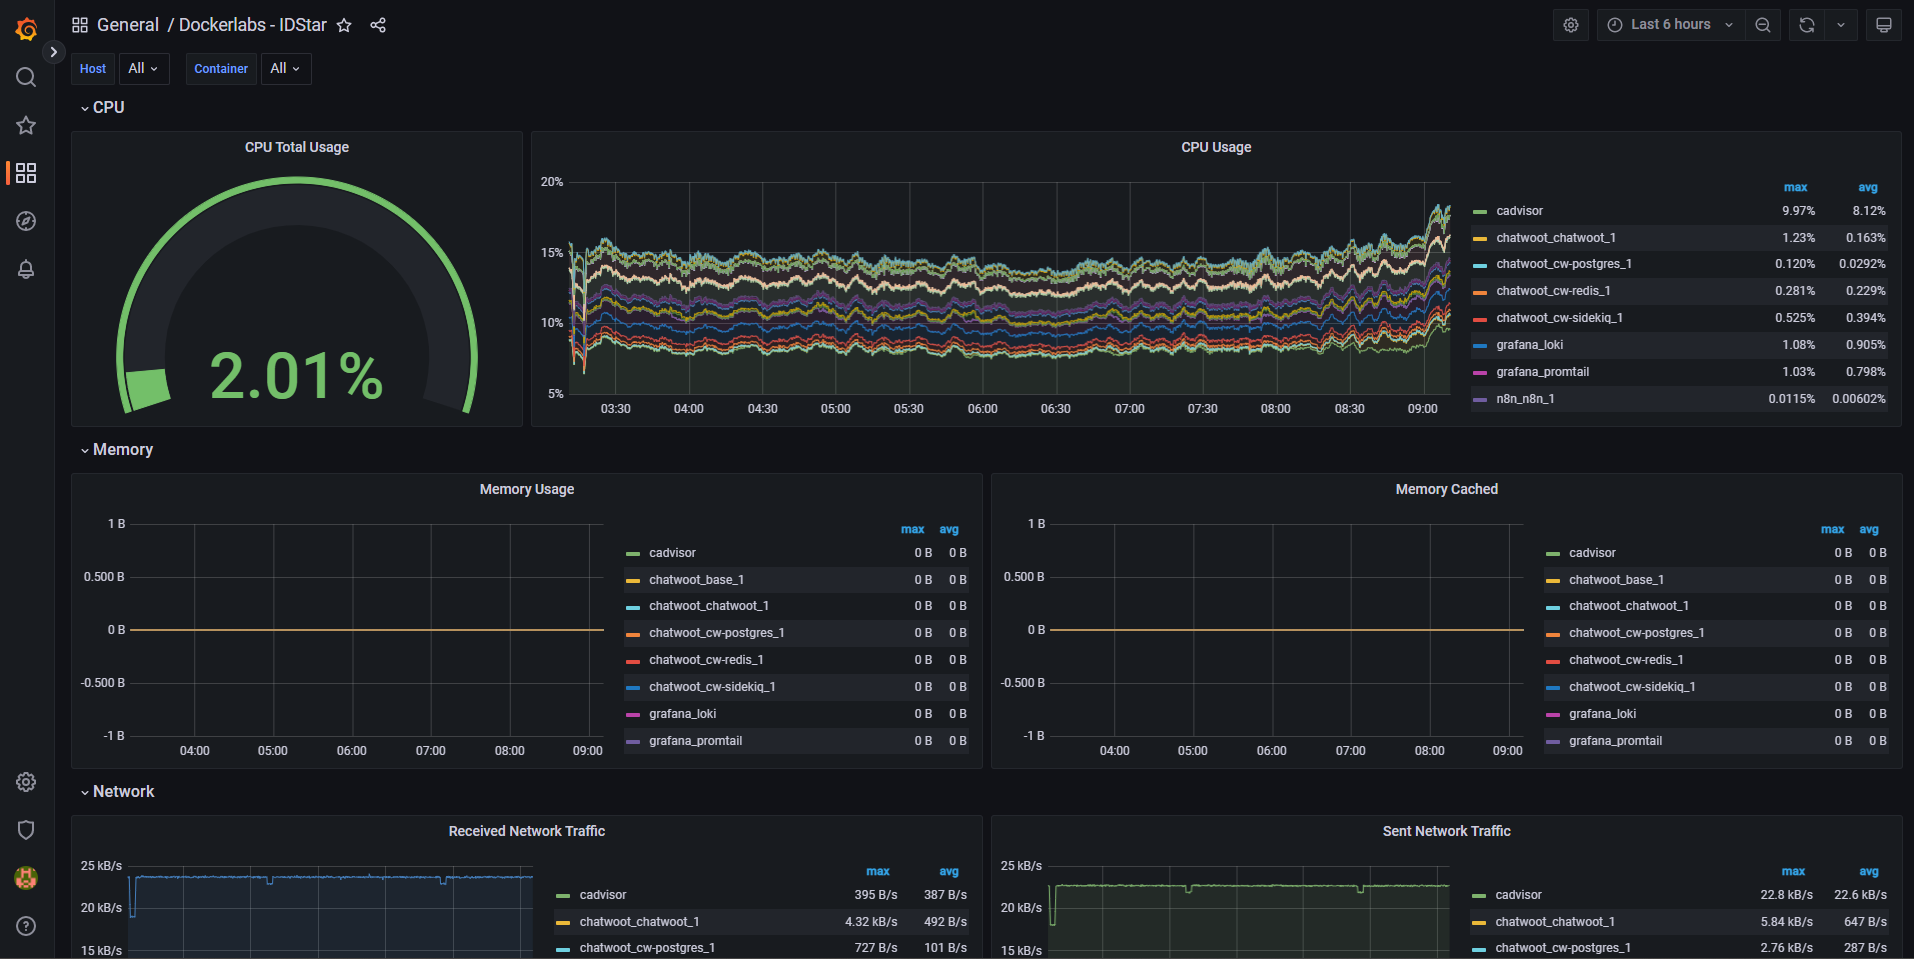Open the dashboards grid icon beside General
Image resolution: width=1914 pixels, height=959 pixels.
(x=80, y=25)
